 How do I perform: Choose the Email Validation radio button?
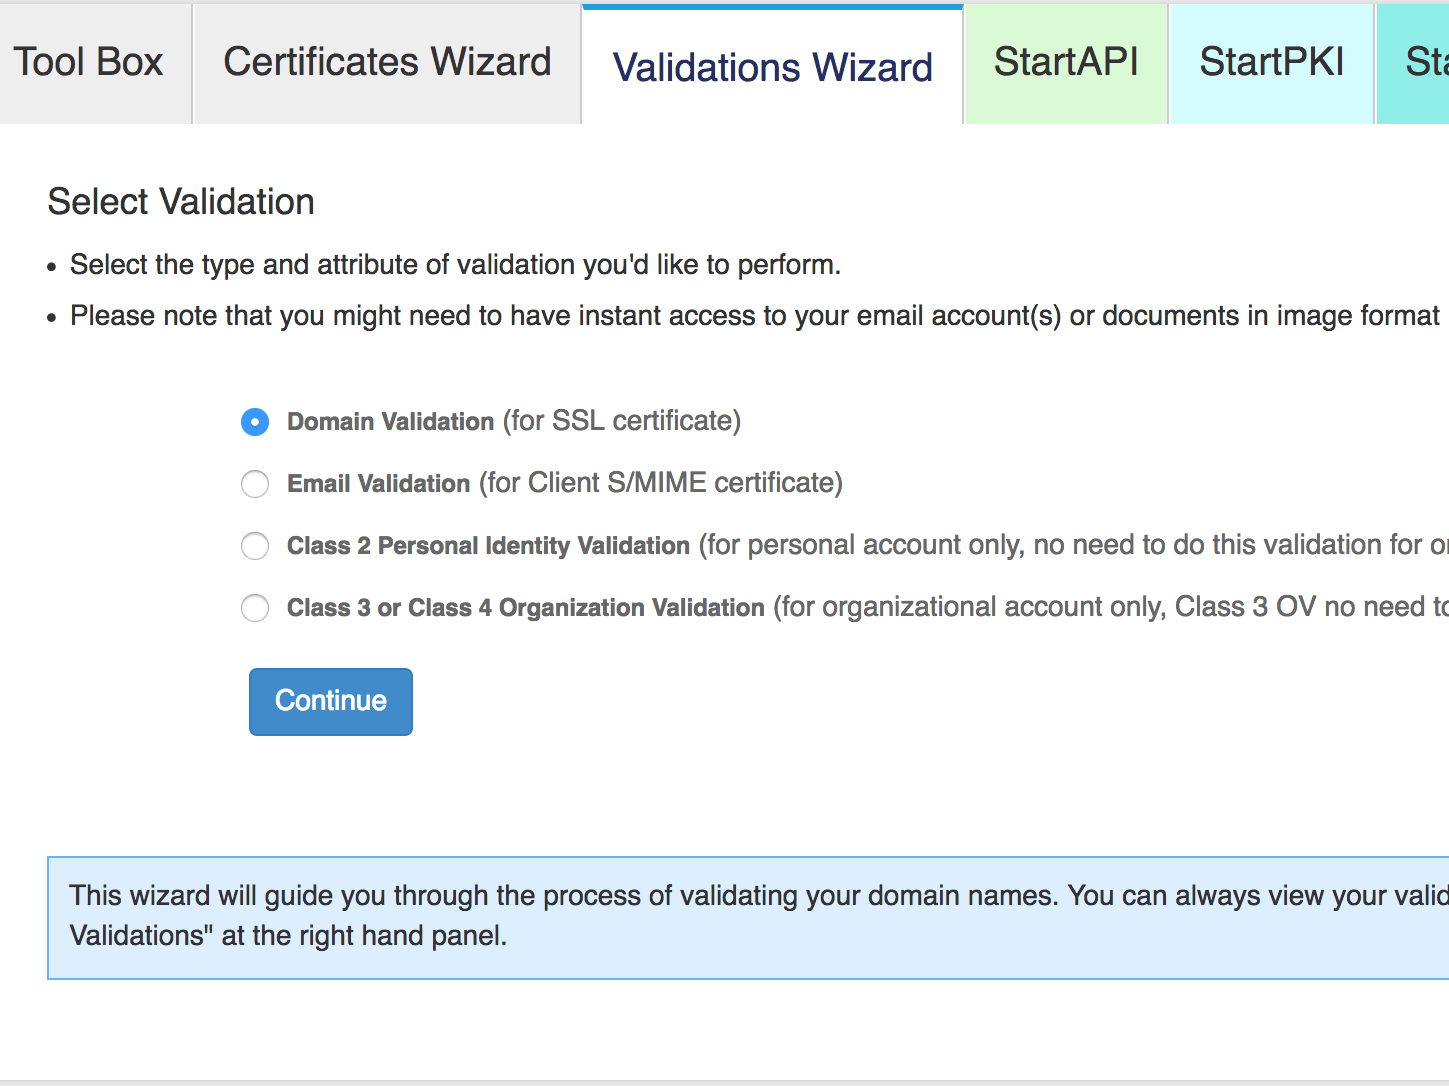255,484
